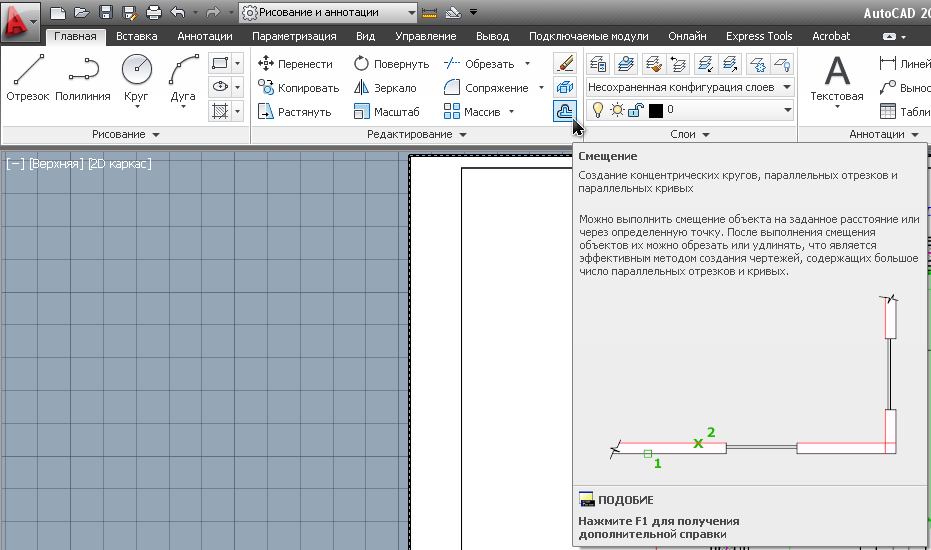Click the layer unisolate icon

pyautogui.click(x=730, y=64)
